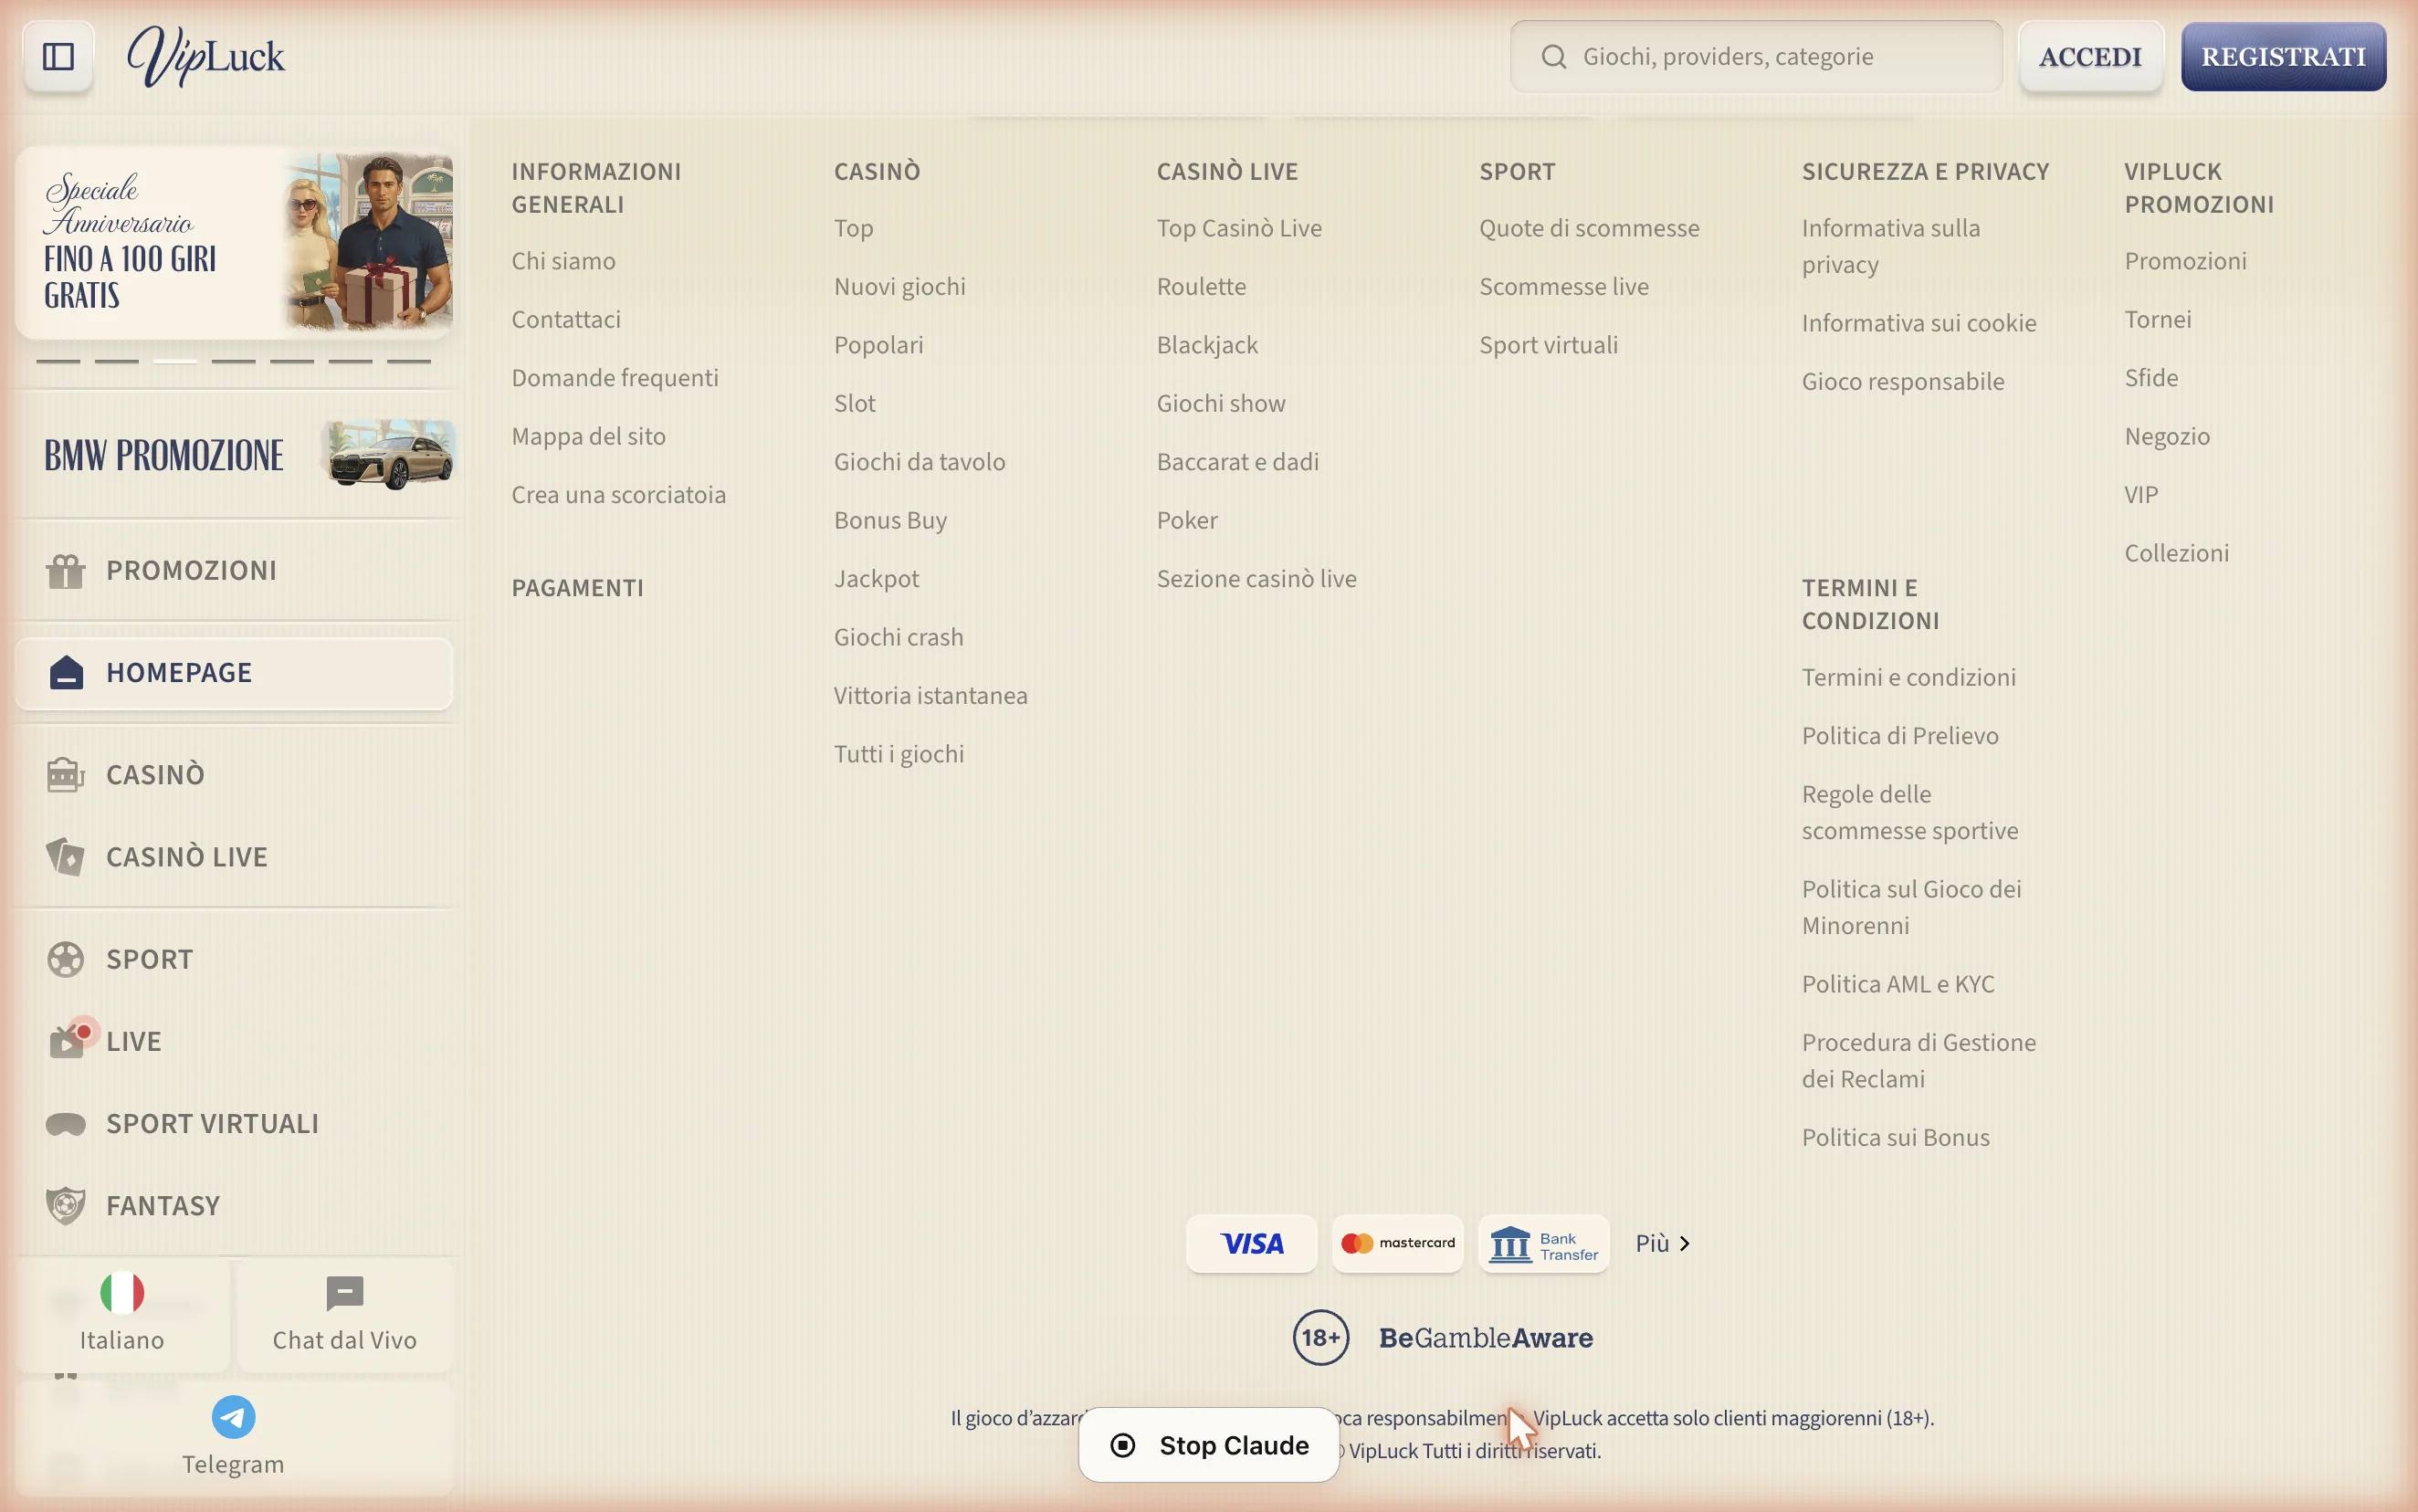The image size is (2418, 1512).
Task: Open the Vittoria istantanea link
Action: [930, 696]
